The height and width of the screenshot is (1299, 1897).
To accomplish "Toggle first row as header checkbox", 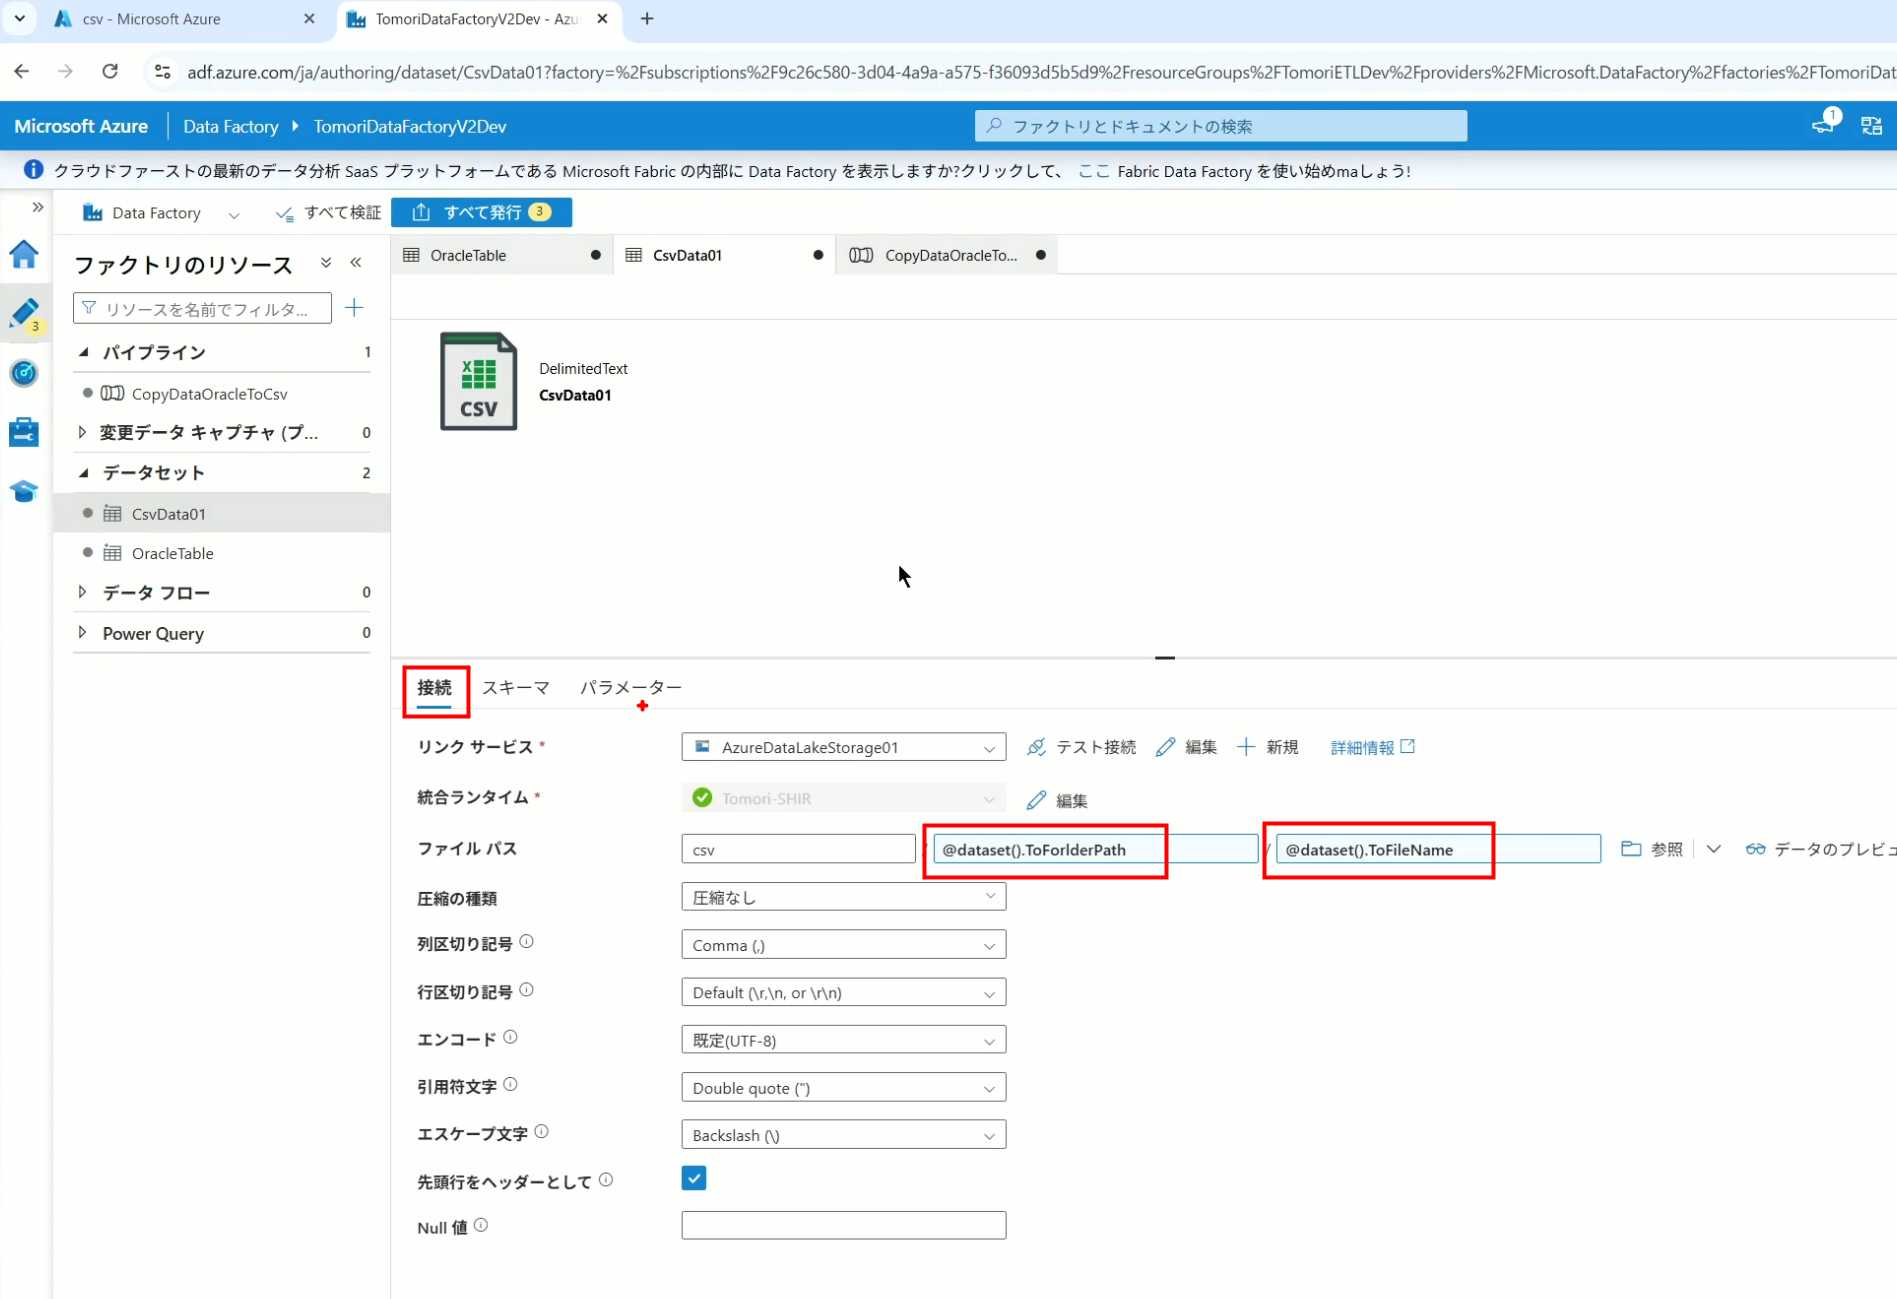I will [x=694, y=1178].
